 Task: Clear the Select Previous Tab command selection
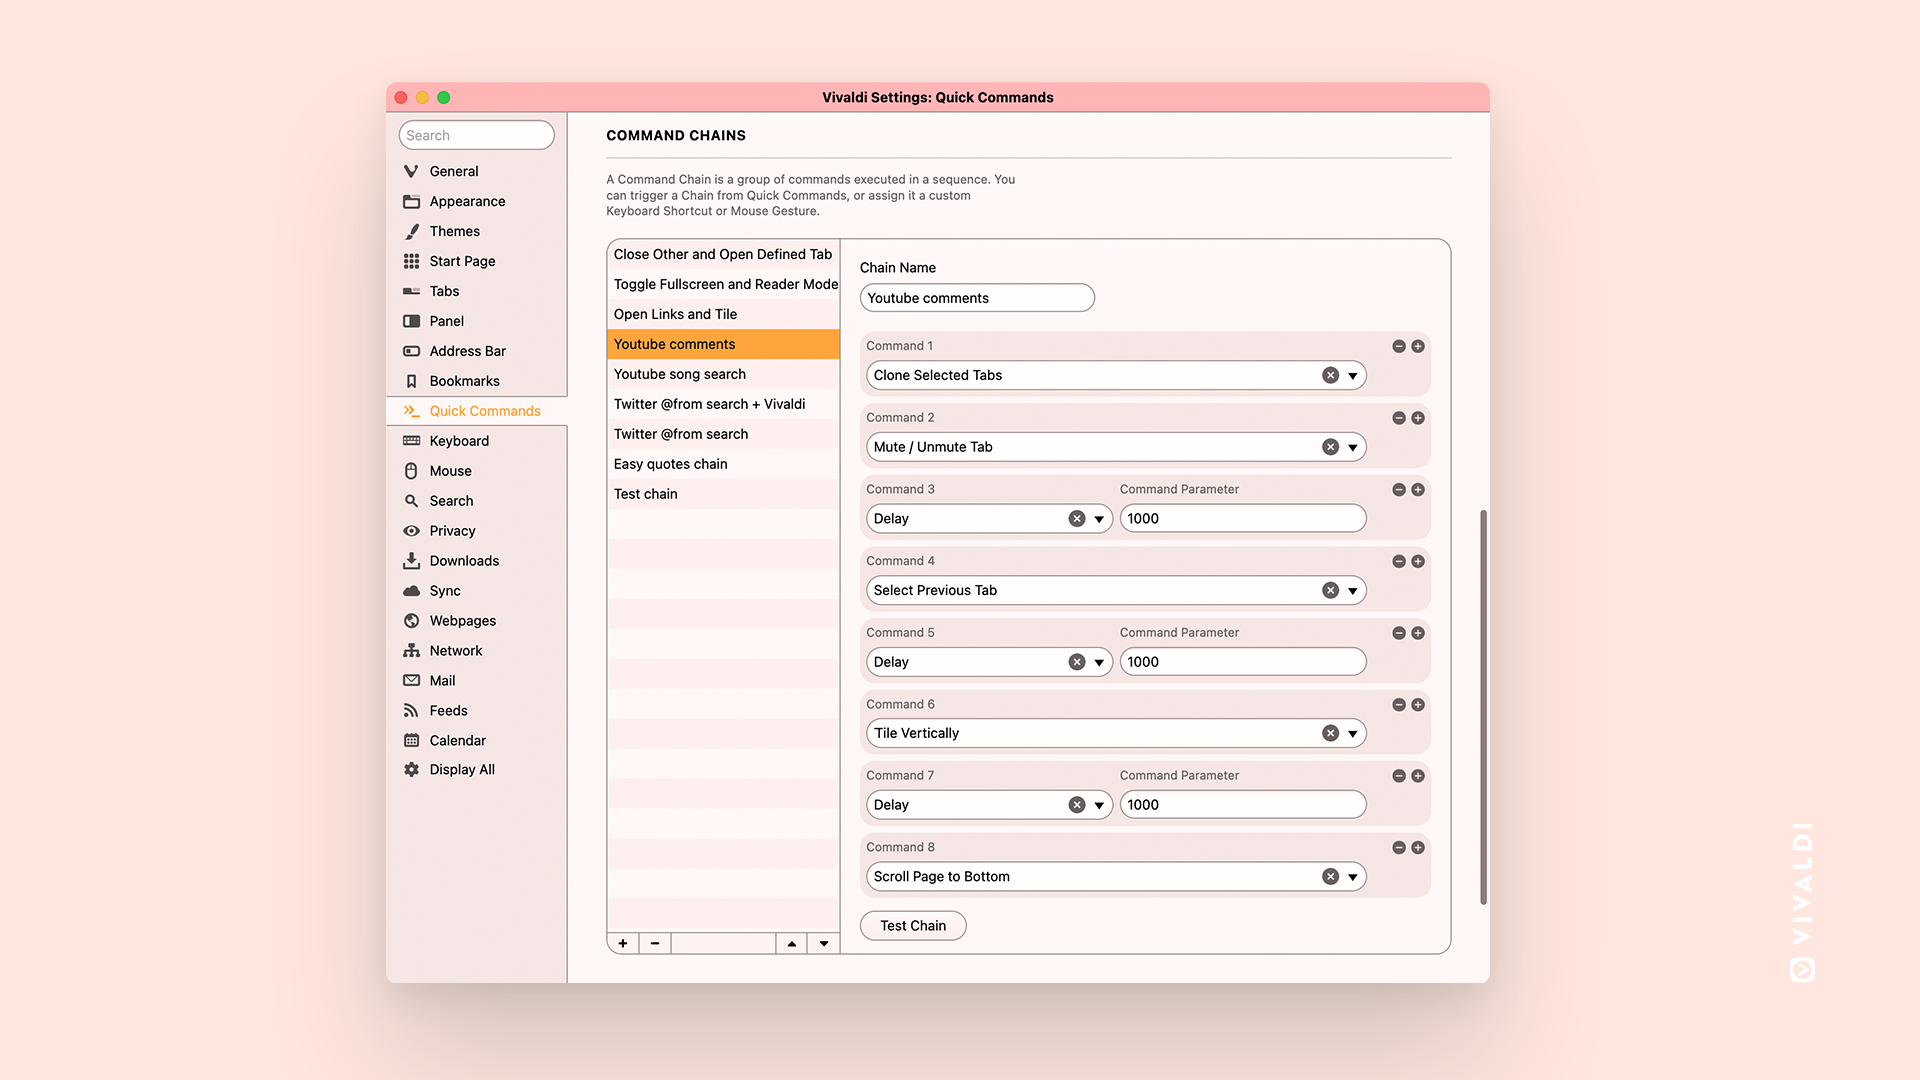(x=1330, y=590)
